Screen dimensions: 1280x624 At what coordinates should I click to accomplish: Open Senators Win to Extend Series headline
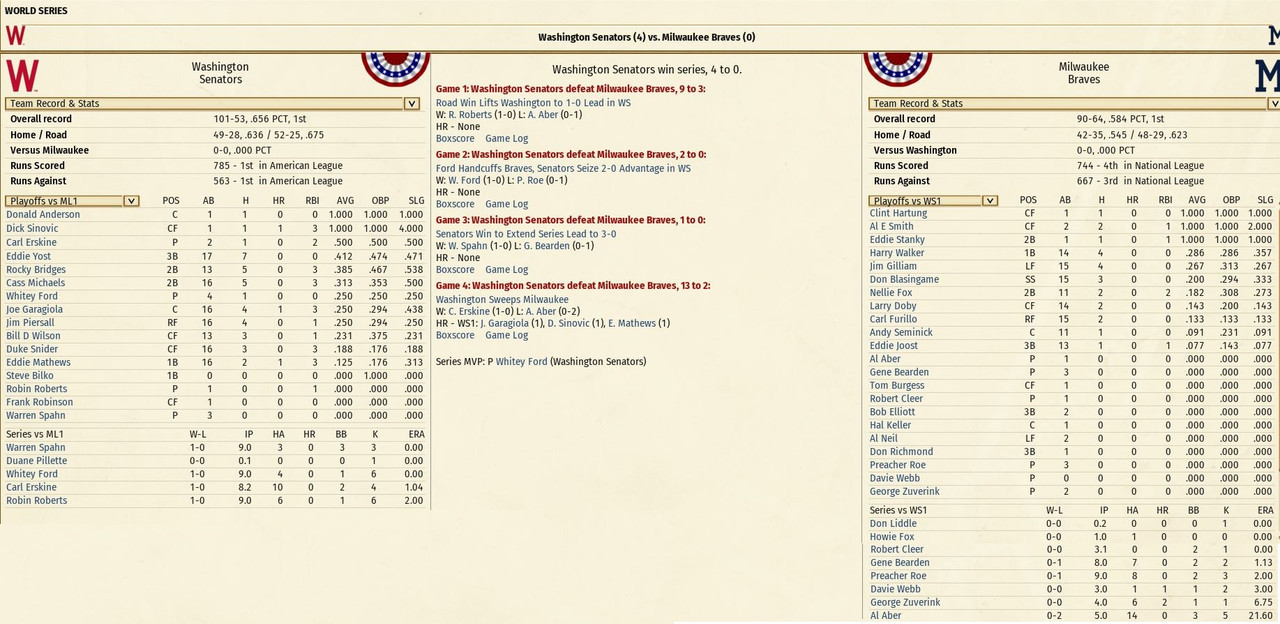point(526,234)
